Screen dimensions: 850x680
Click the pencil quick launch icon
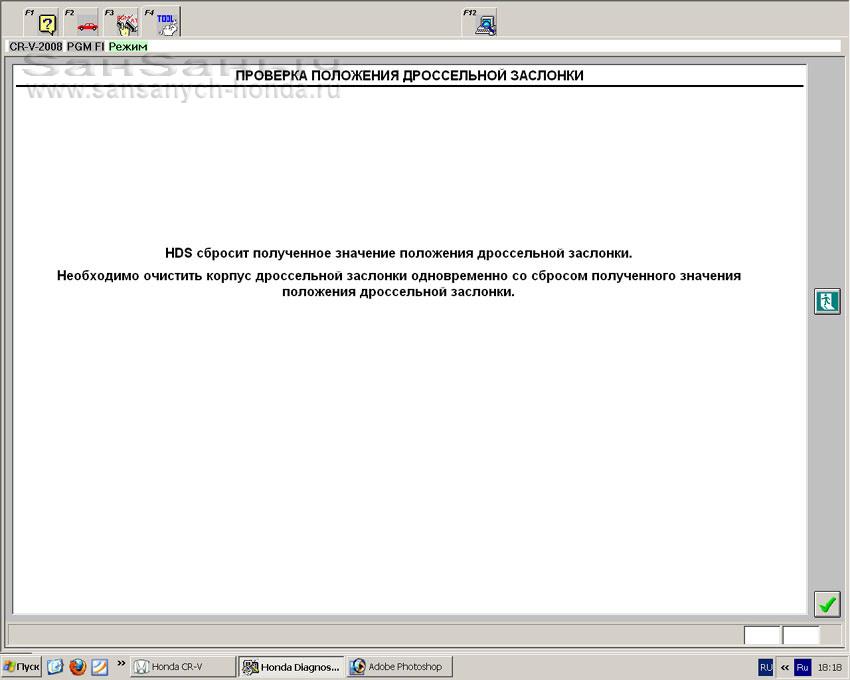(99, 667)
